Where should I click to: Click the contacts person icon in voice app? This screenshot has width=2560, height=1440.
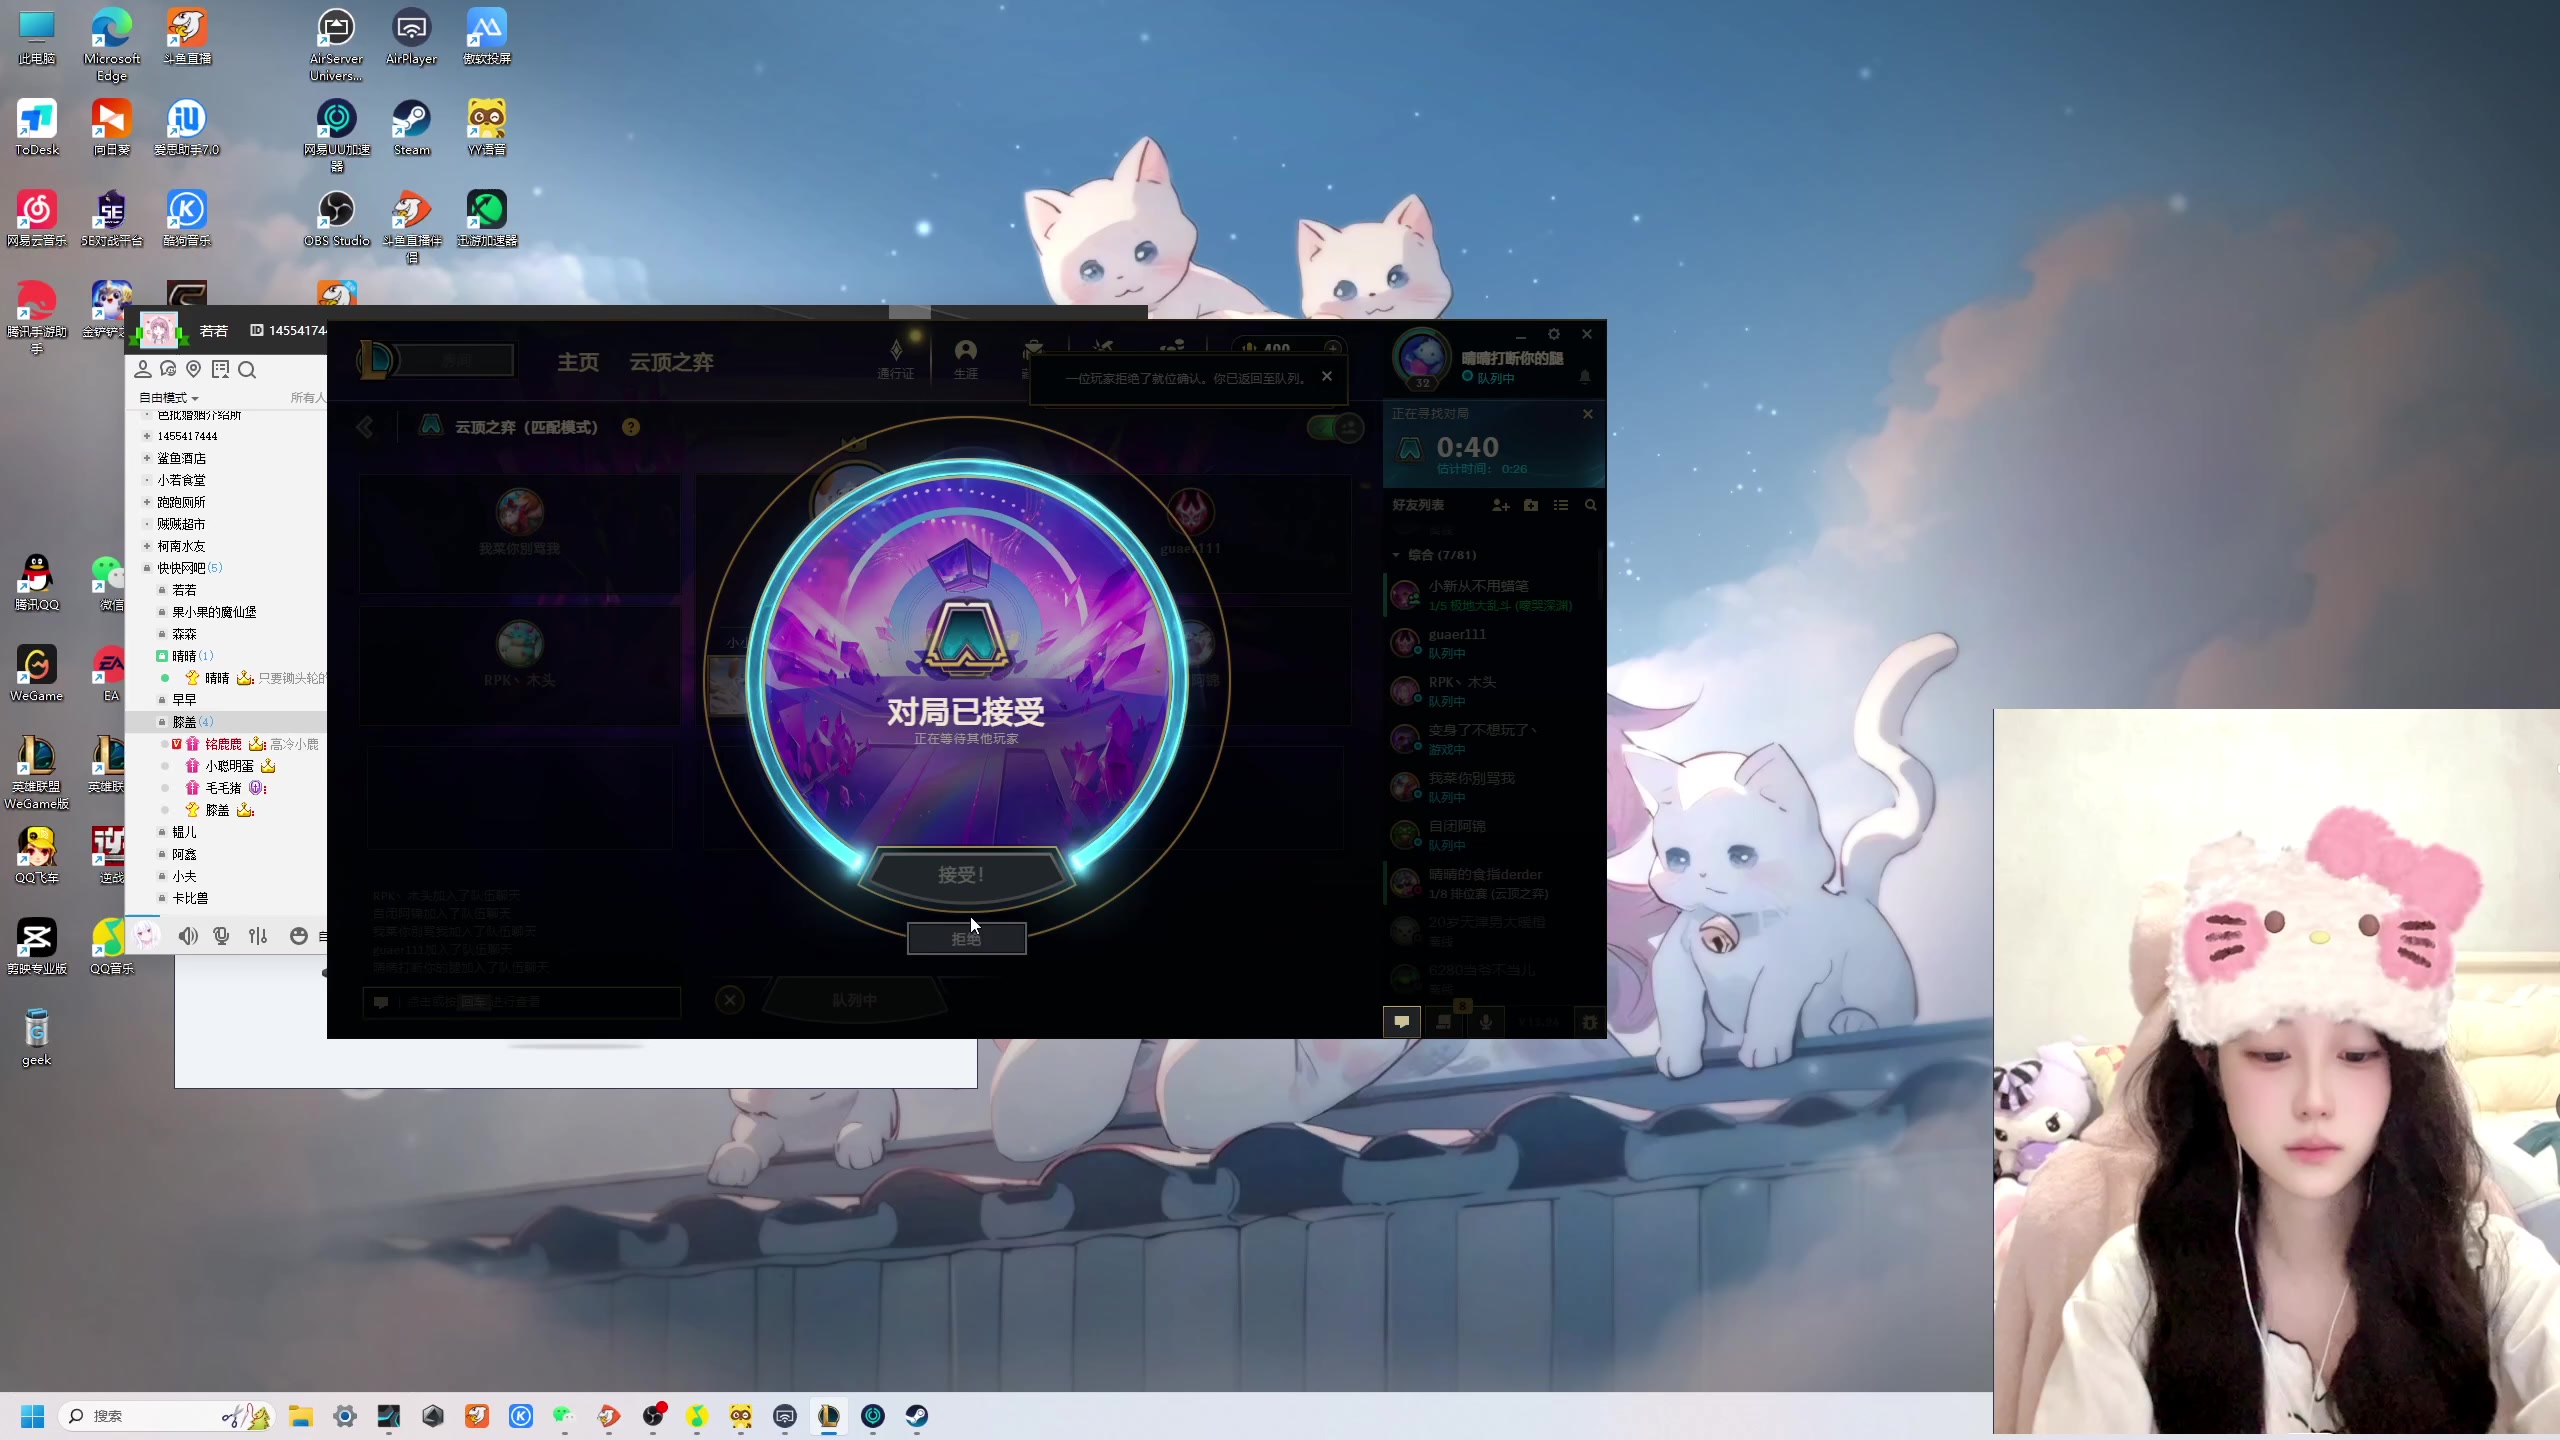pyautogui.click(x=143, y=370)
